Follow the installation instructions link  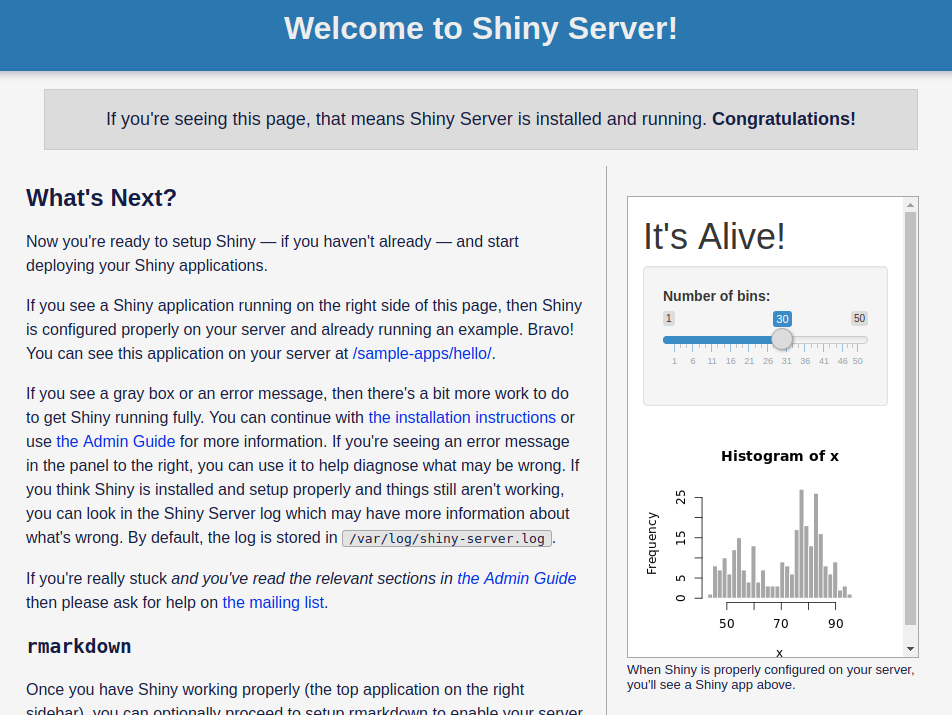[x=462, y=418]
